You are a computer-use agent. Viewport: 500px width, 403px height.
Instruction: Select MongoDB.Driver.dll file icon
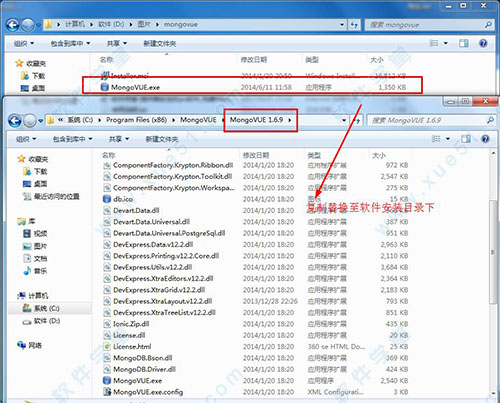107,369
